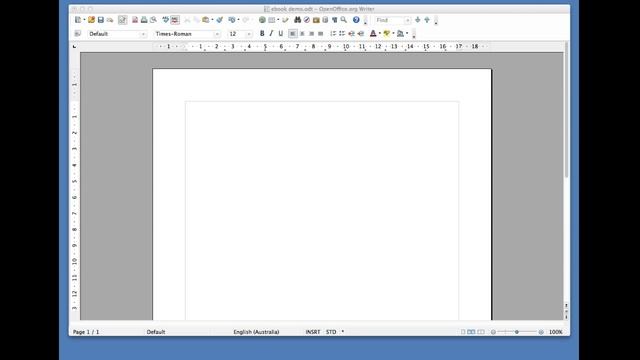640x360 pixels.
Task: Open a file with the Open icon
Action: 91,20
